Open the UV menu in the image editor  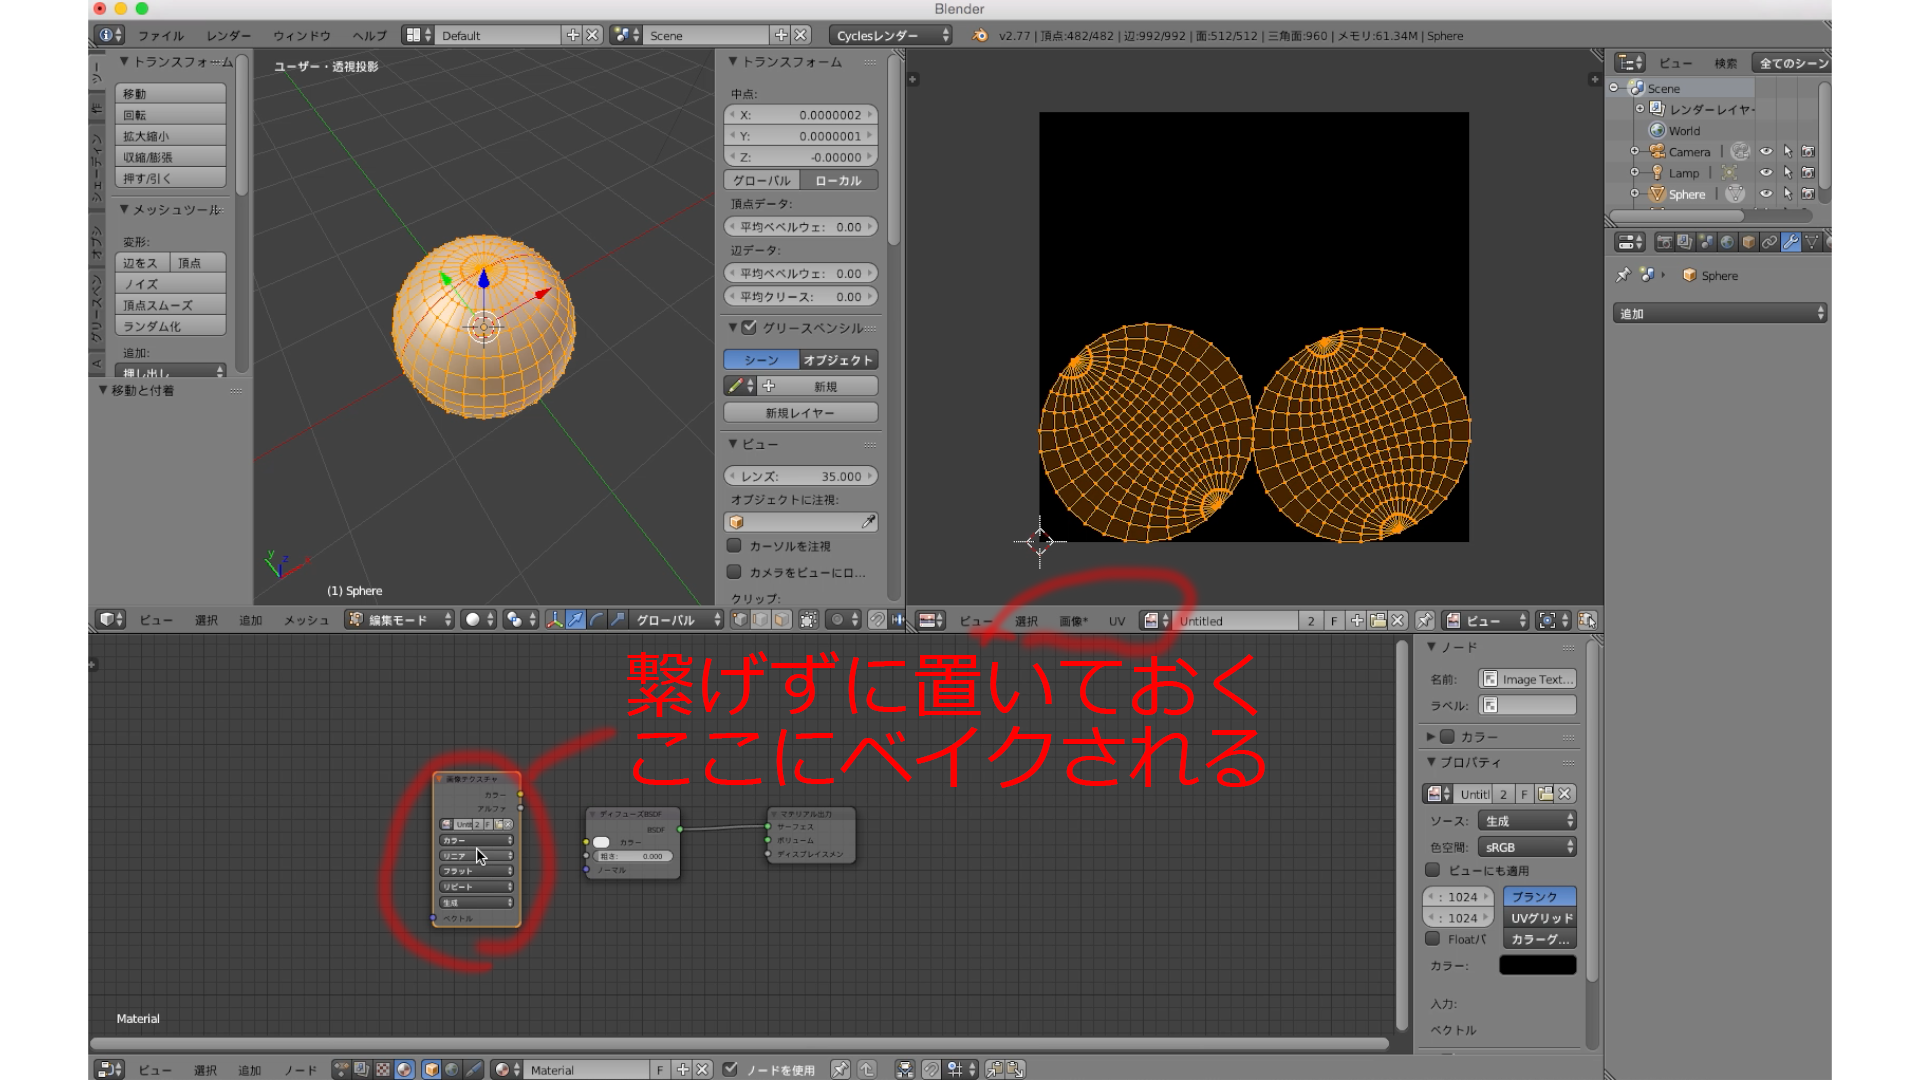(x=1116, y=621)
